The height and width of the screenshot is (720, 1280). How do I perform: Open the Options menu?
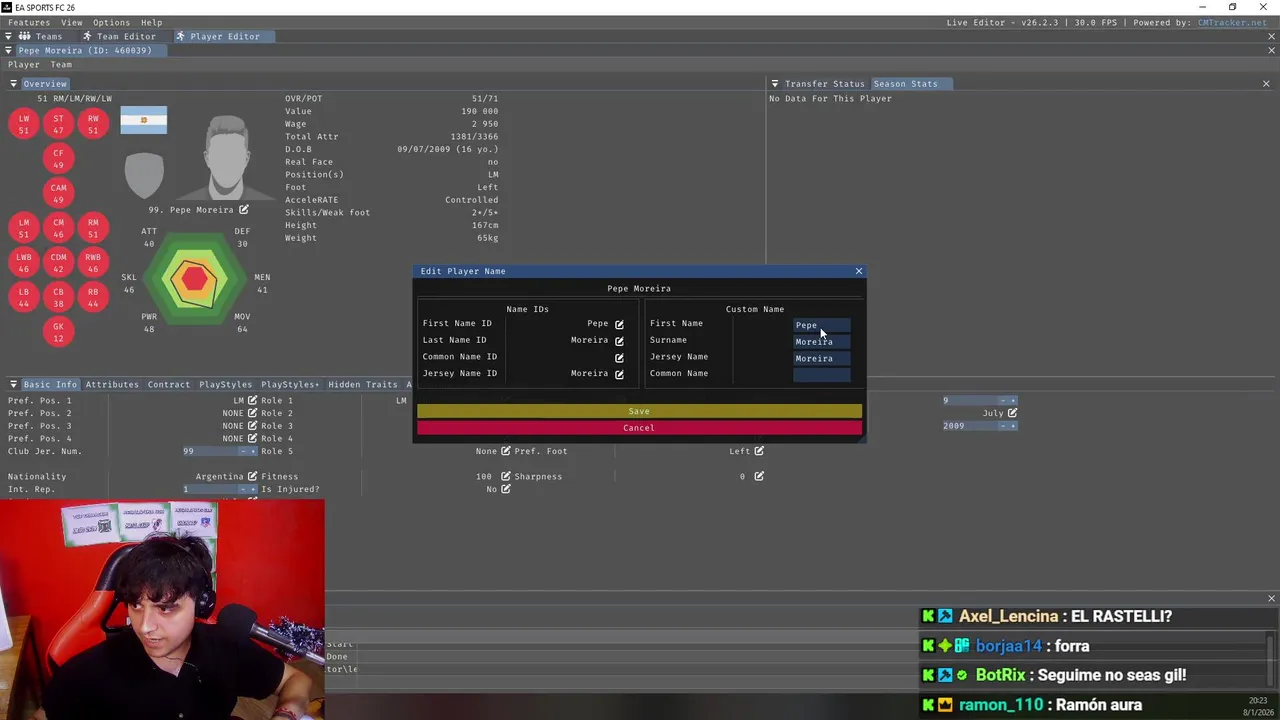[111, 22]
